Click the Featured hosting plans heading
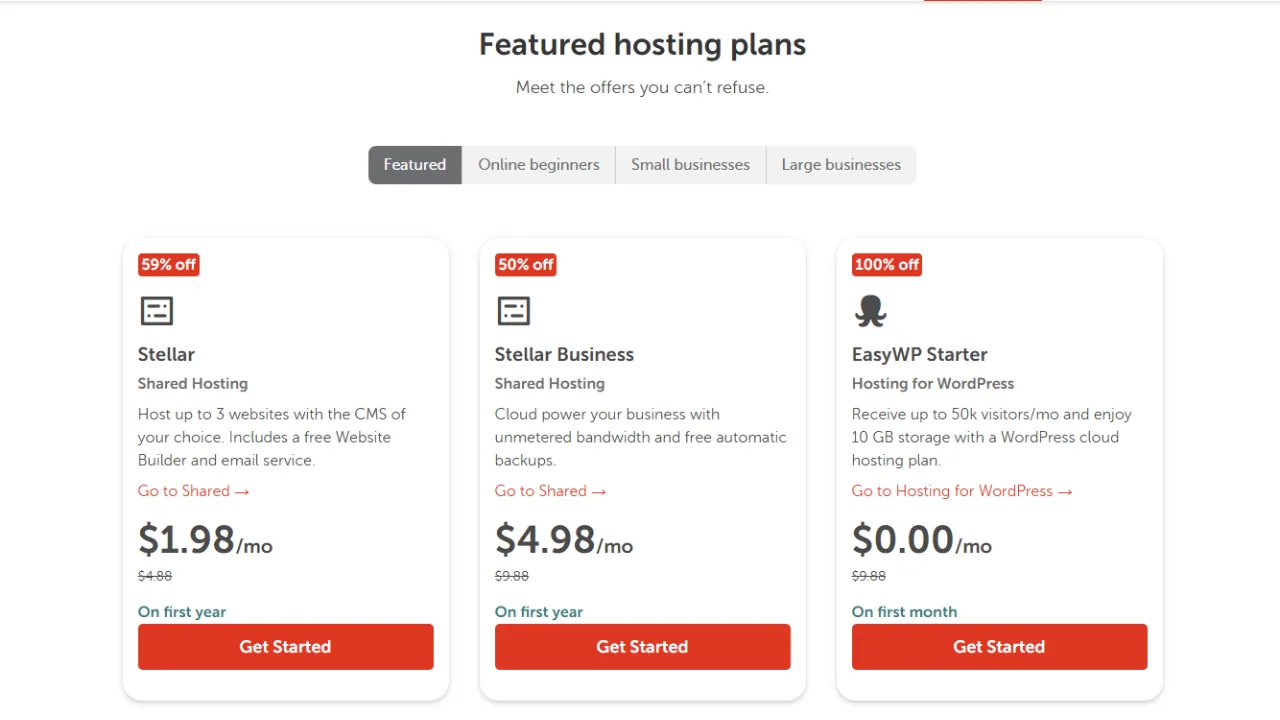Image resolution: width=1280 pixels, height=720 pixels. (642, 44)
